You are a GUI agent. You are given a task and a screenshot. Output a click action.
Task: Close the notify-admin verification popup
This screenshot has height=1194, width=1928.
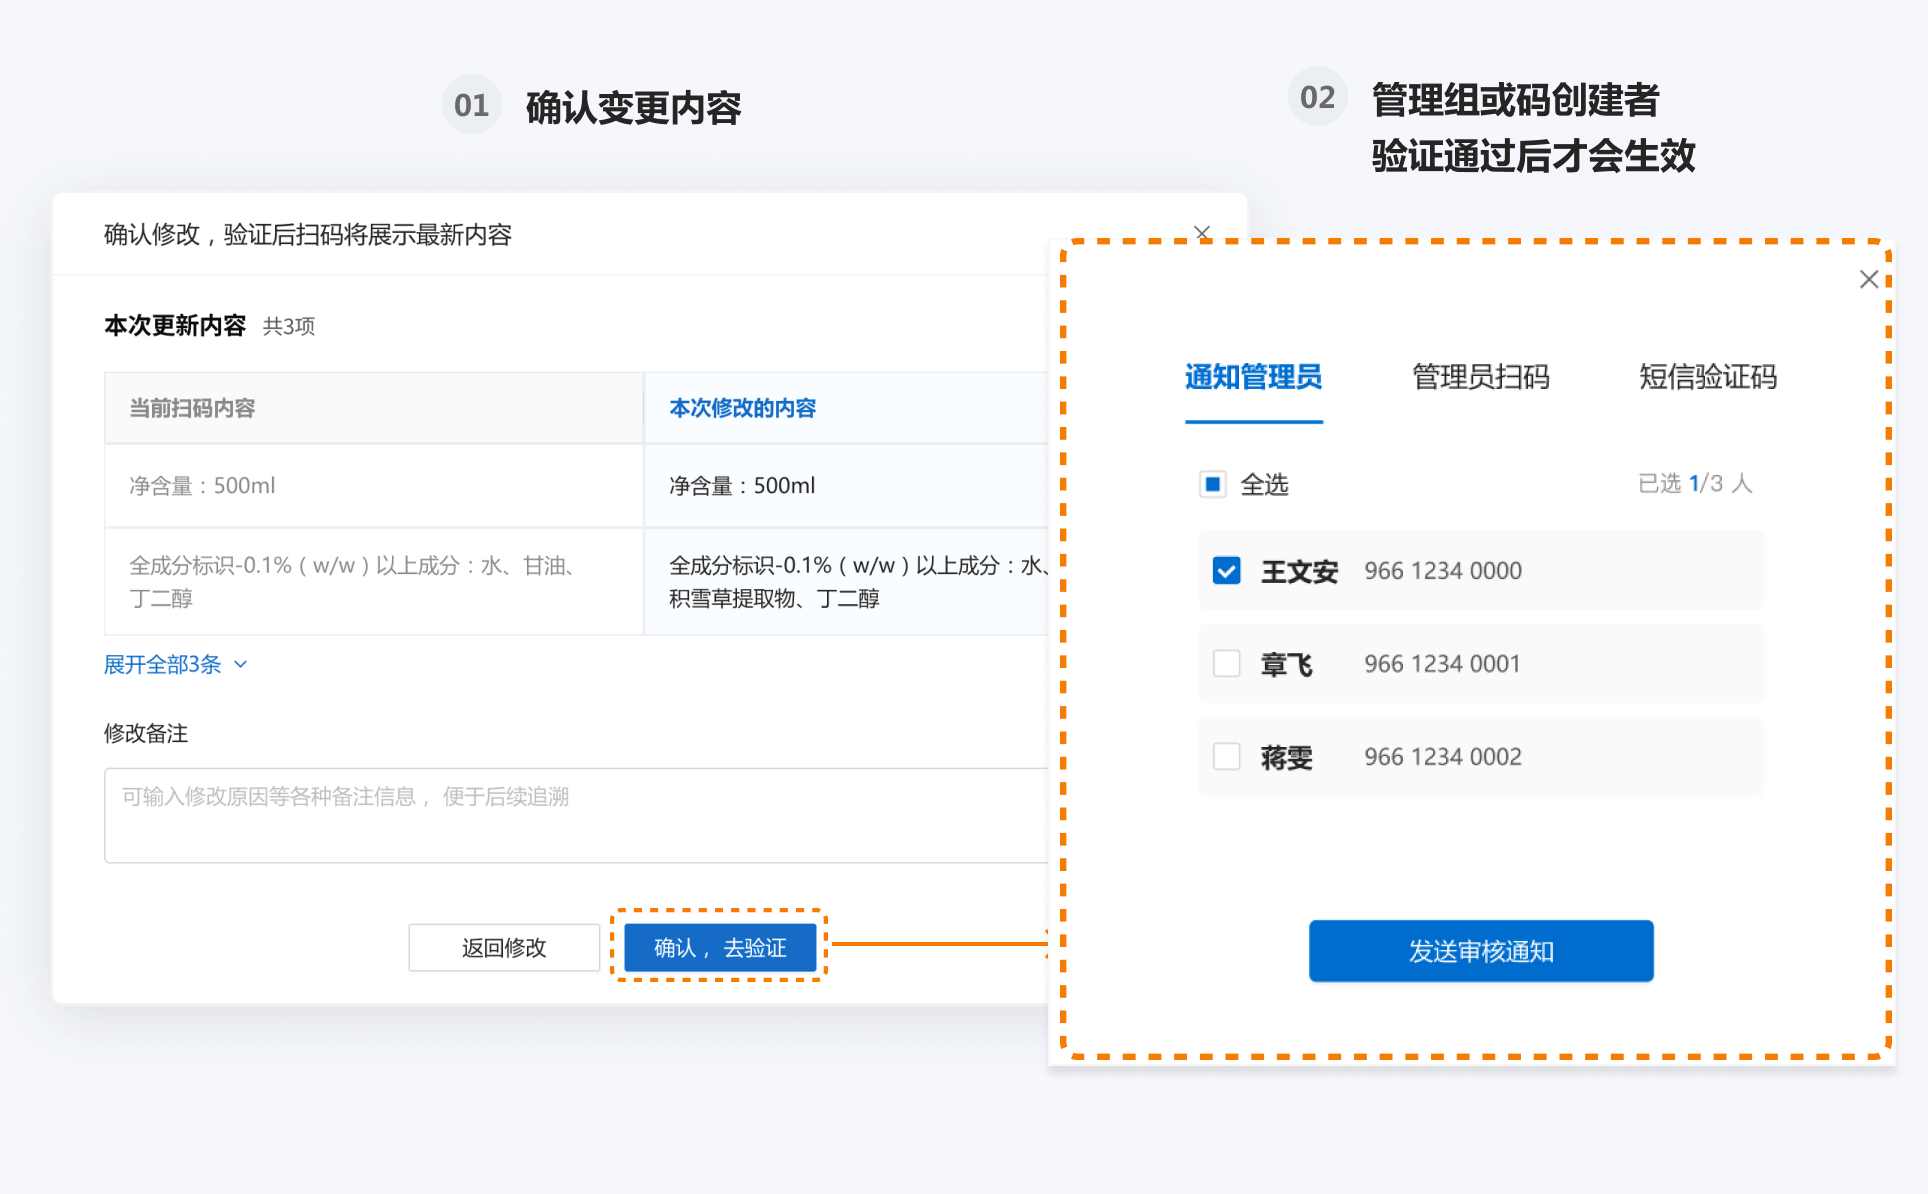tap(1868, 280)
